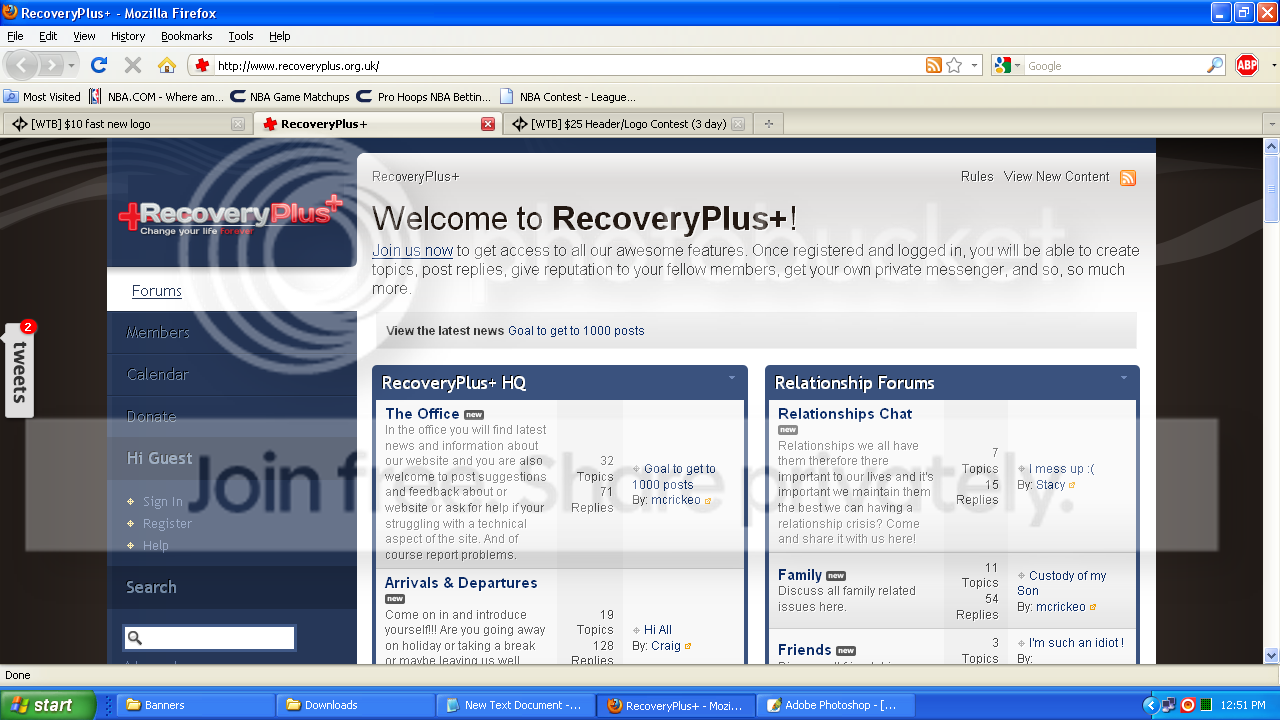Click the Adblock Plus ABP icon
1280x720 pixels.
tap(1247, 65)
